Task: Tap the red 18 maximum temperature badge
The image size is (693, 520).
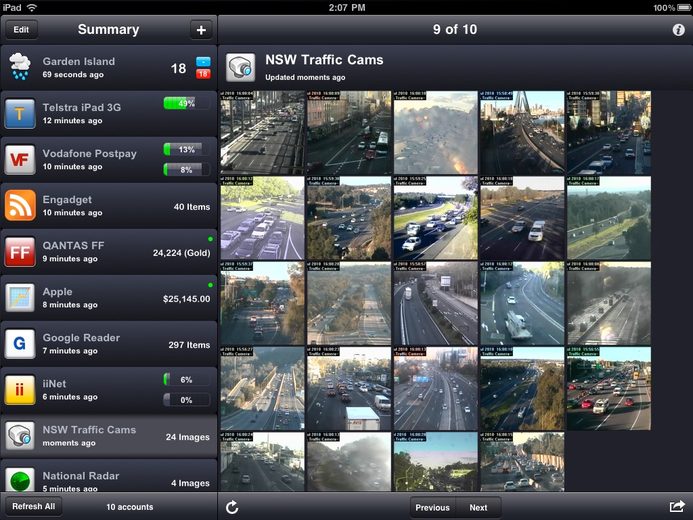Action: (203, 74)
